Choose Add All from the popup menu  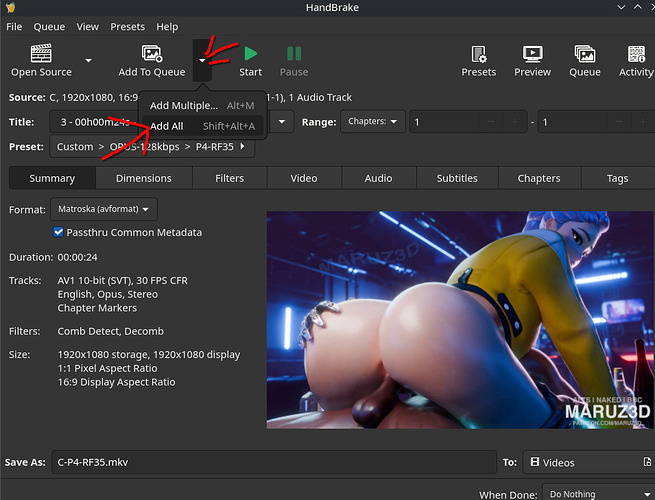click(x=202, y=126)
